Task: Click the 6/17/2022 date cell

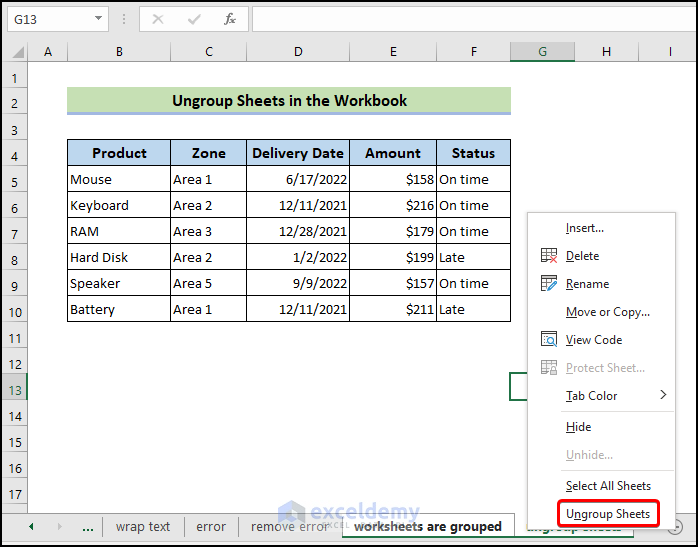Action: [x=298, y=179]
